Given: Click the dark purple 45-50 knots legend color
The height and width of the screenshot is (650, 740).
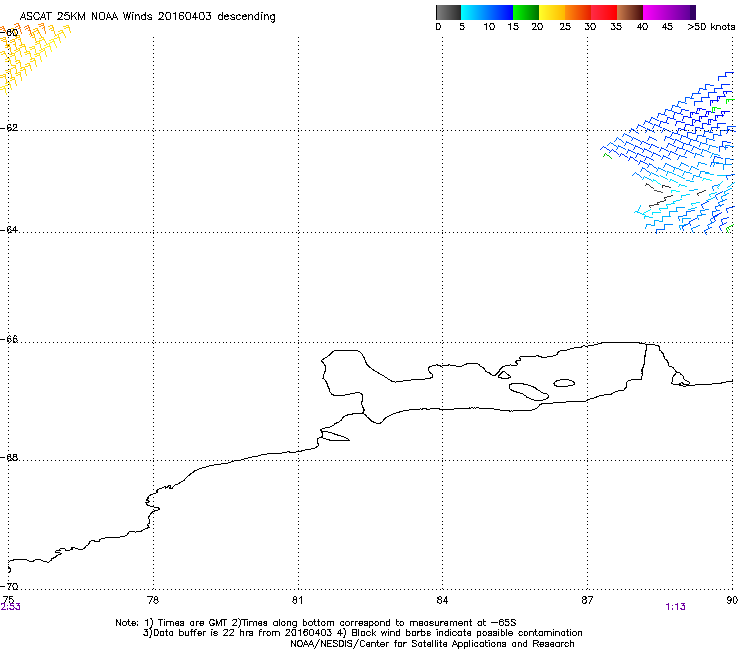Looking at the screenshot, I should [682, 12].
